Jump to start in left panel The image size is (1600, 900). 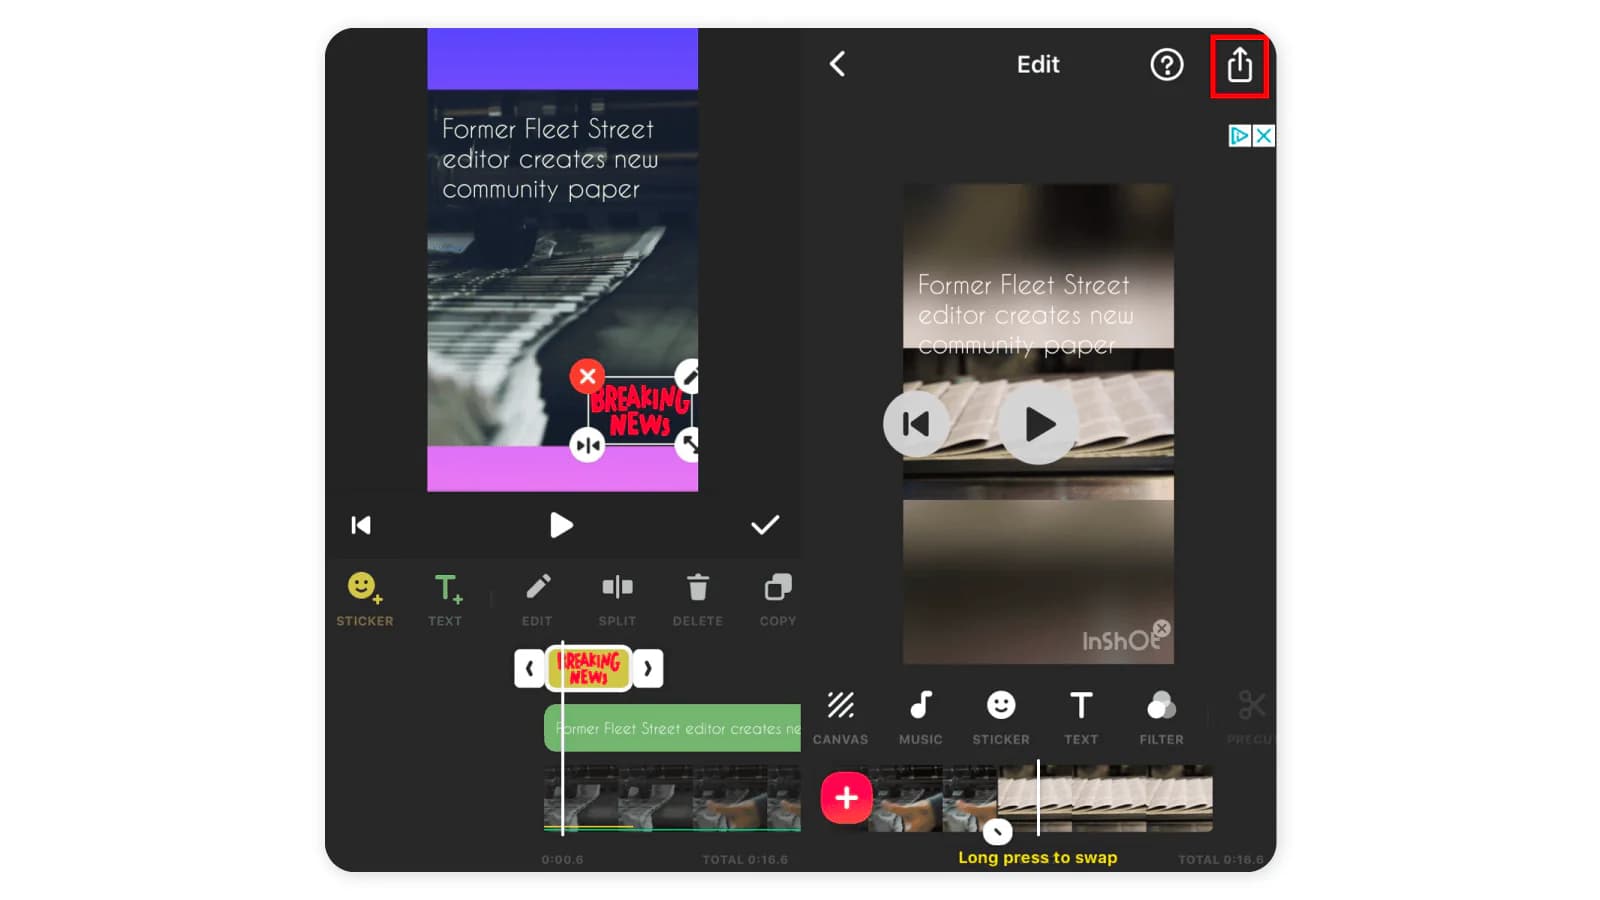pos(361,525)
